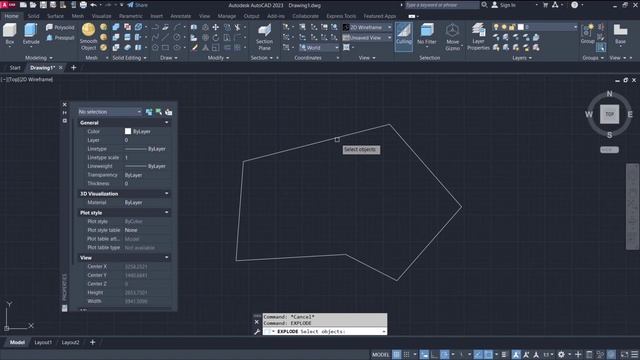Click the Smooth Object mesh button
This screenshot has height=360, width=640.
[x=88, y=37]
